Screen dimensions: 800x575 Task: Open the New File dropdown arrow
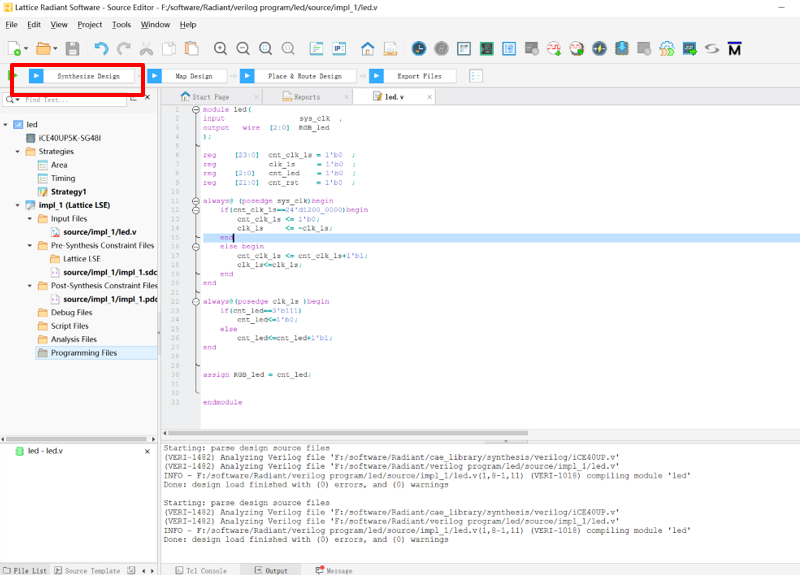coord(26,49)
